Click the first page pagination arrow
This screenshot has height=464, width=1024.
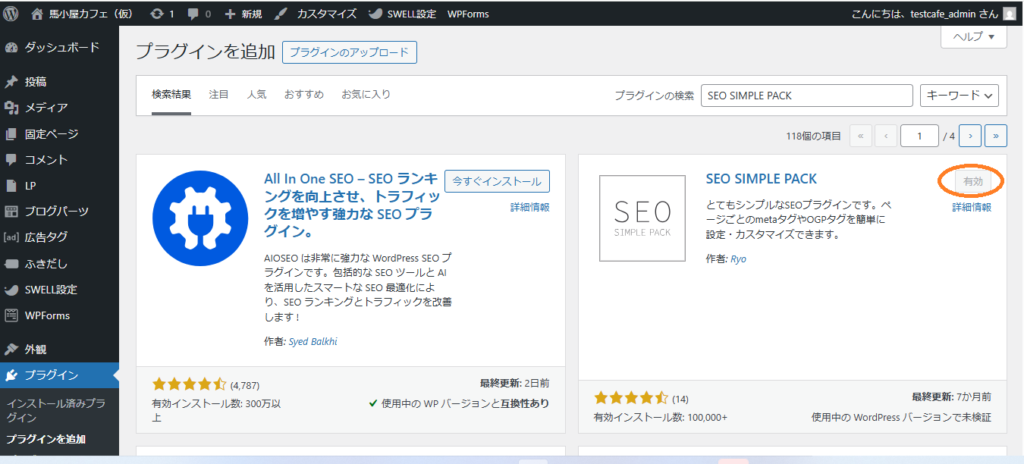859,136
